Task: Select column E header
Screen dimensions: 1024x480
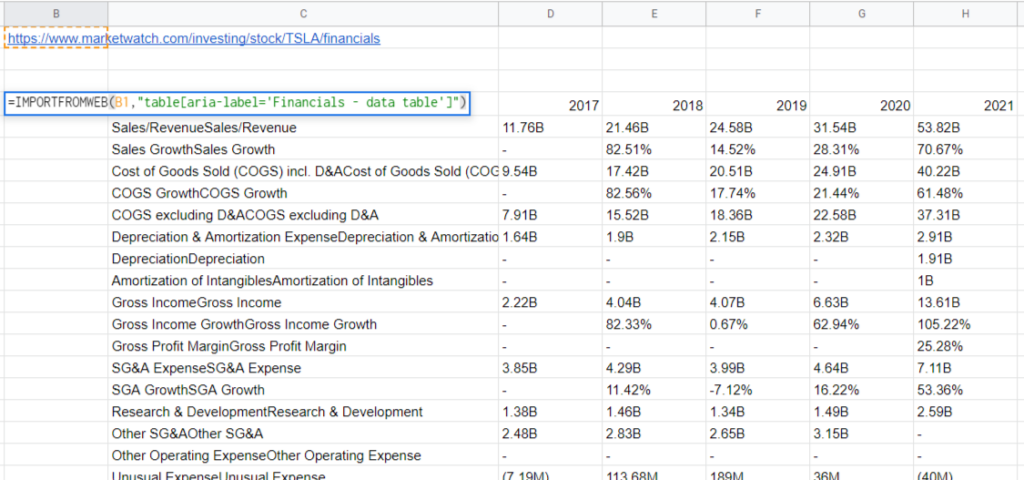Action: tap(654, 12)
